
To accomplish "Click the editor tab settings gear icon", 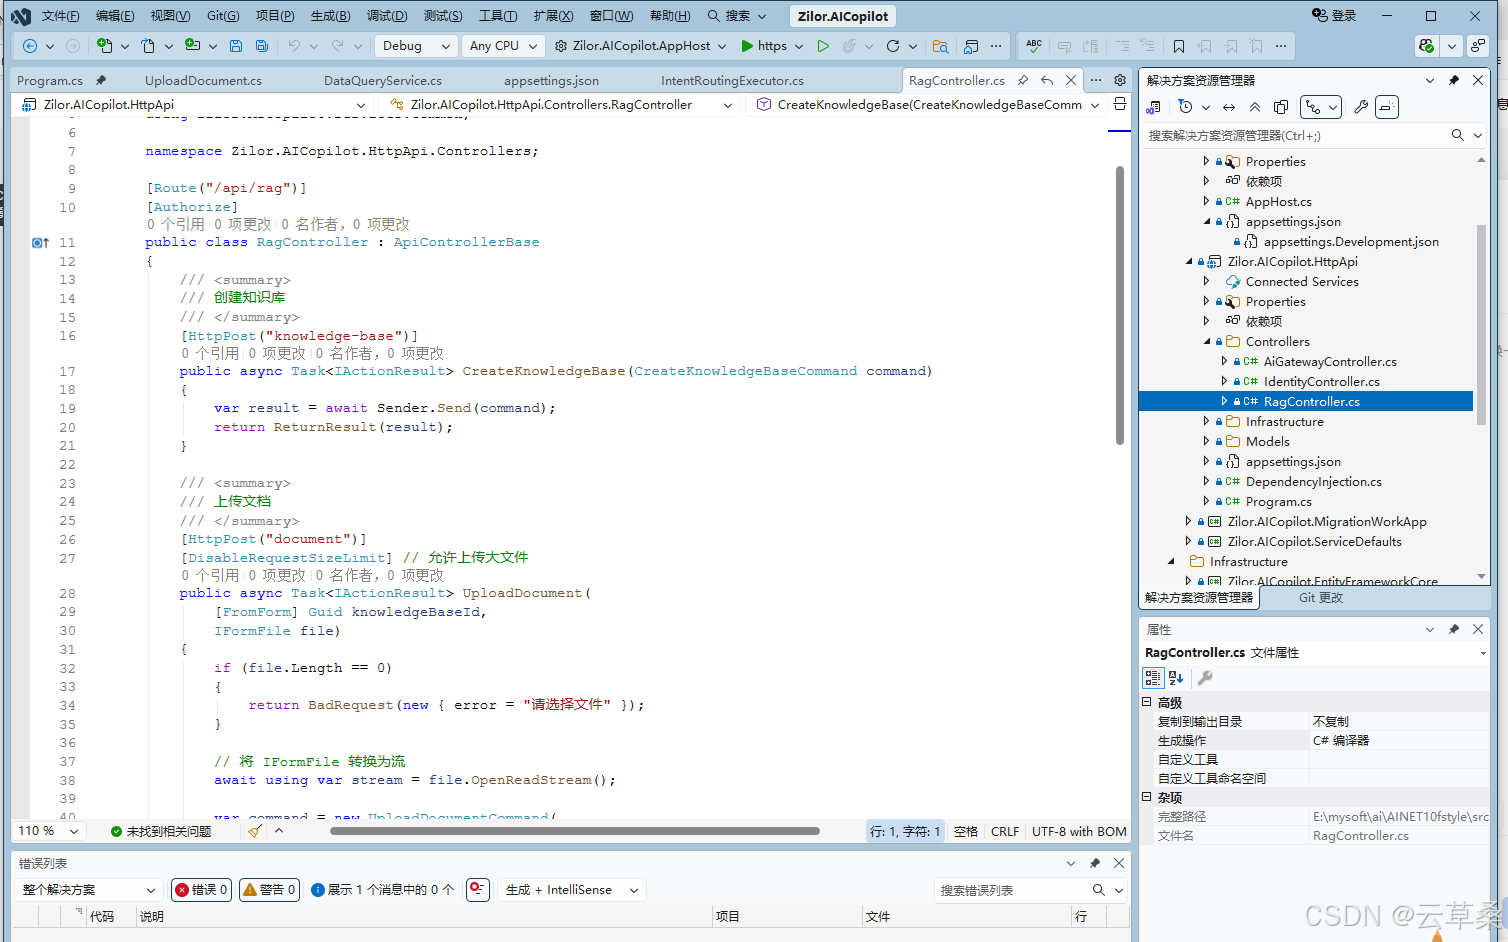I will 1120,80.
